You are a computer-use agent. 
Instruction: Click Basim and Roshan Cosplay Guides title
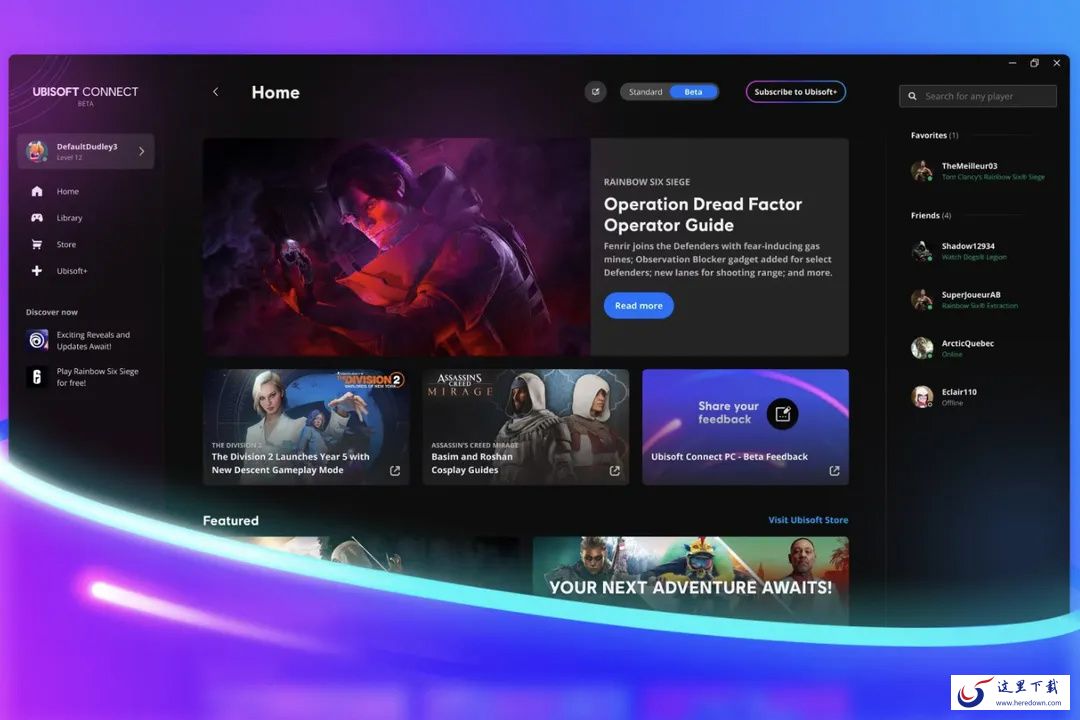tap(472, 463)
